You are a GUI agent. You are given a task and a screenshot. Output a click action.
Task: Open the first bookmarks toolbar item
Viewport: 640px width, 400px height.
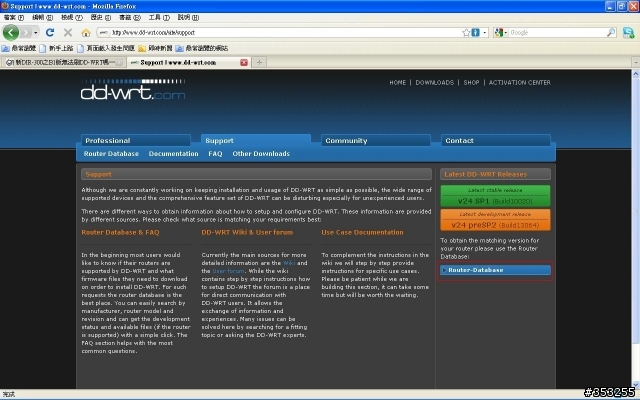19,48
